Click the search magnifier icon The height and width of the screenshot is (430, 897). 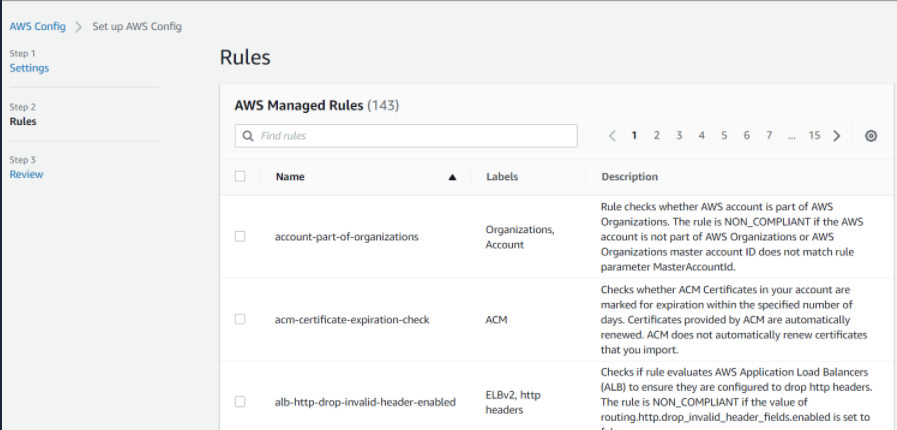coord(248,136)
